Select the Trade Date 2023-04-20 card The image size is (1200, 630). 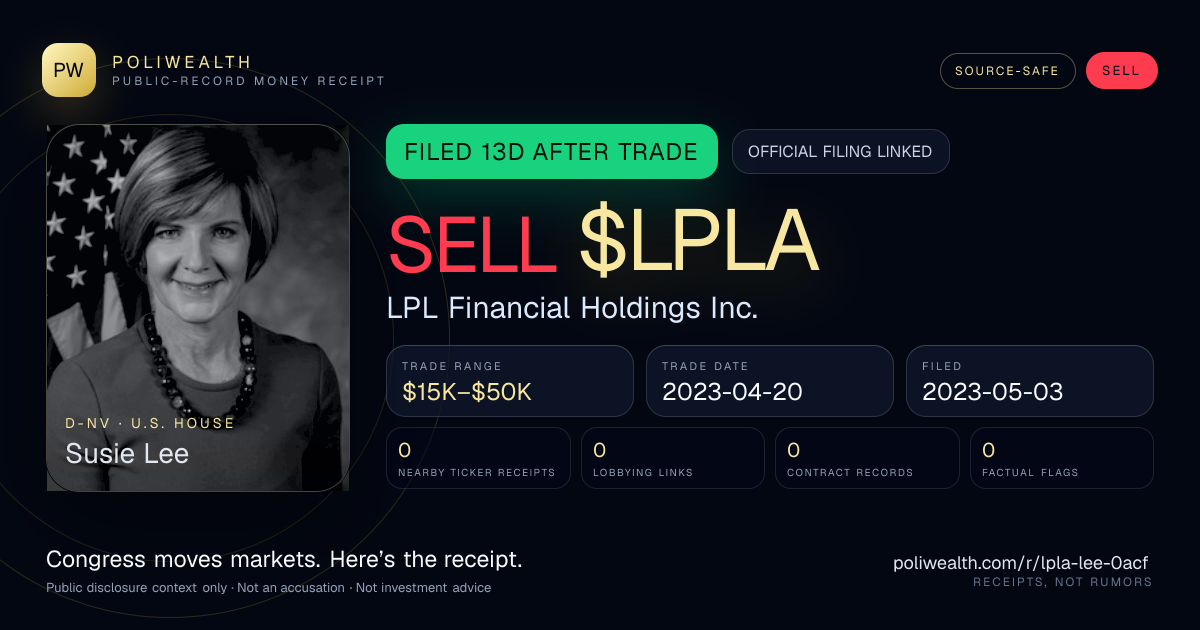(770, 381)
